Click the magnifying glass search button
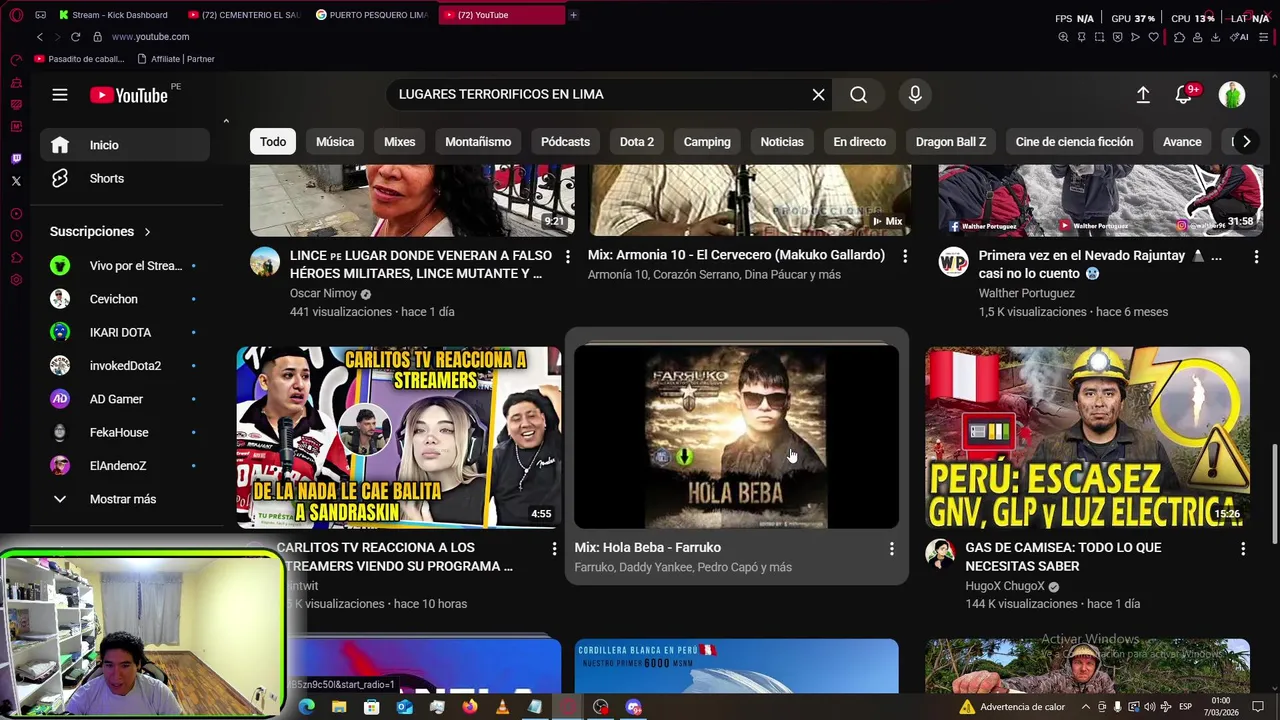The height and width of the screenshot is (720, 1280). [858, 94]
